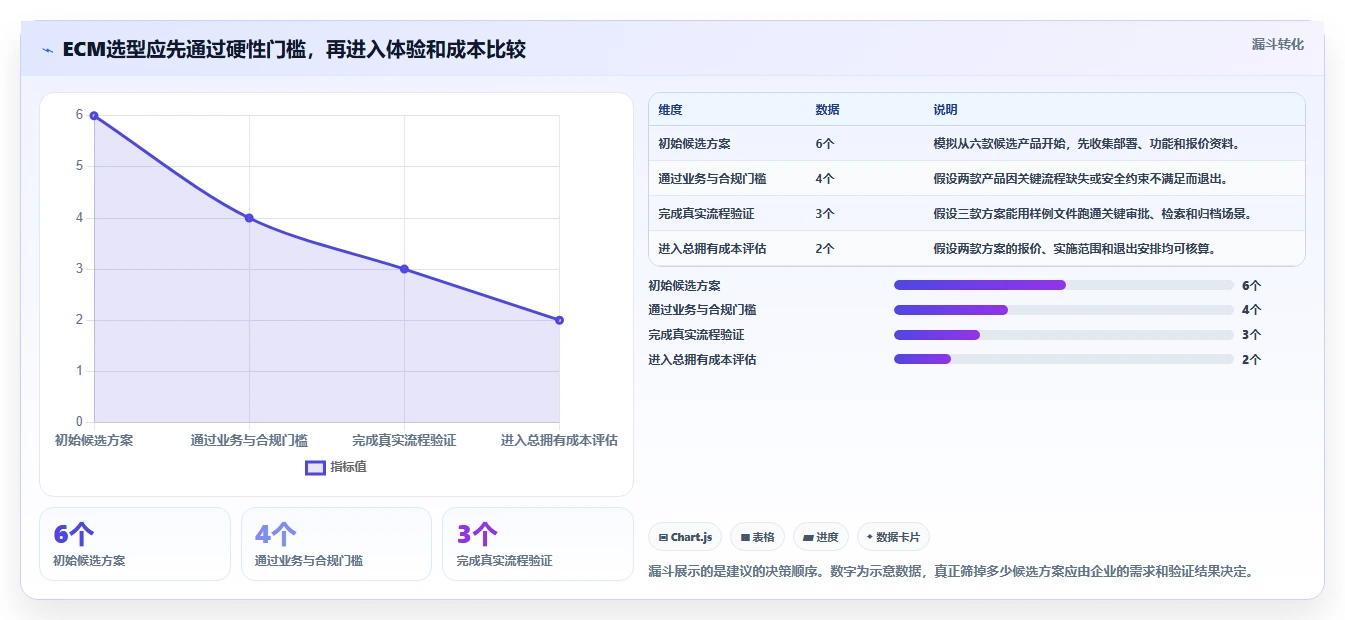Click x-axis label 通过业务与合规门槛 under chart
The width and height of the screenshot is (1345, 620).
coord(249,440)
